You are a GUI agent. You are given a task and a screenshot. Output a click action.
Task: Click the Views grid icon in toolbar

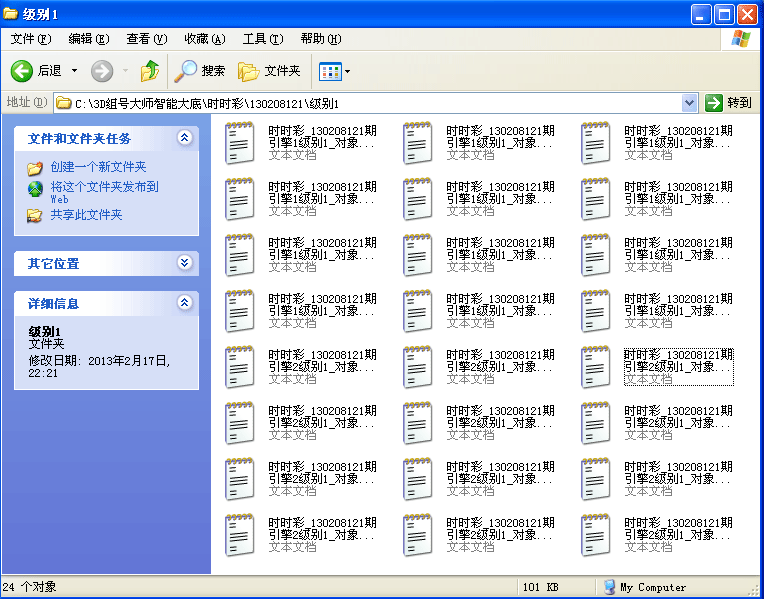(329, 71)
